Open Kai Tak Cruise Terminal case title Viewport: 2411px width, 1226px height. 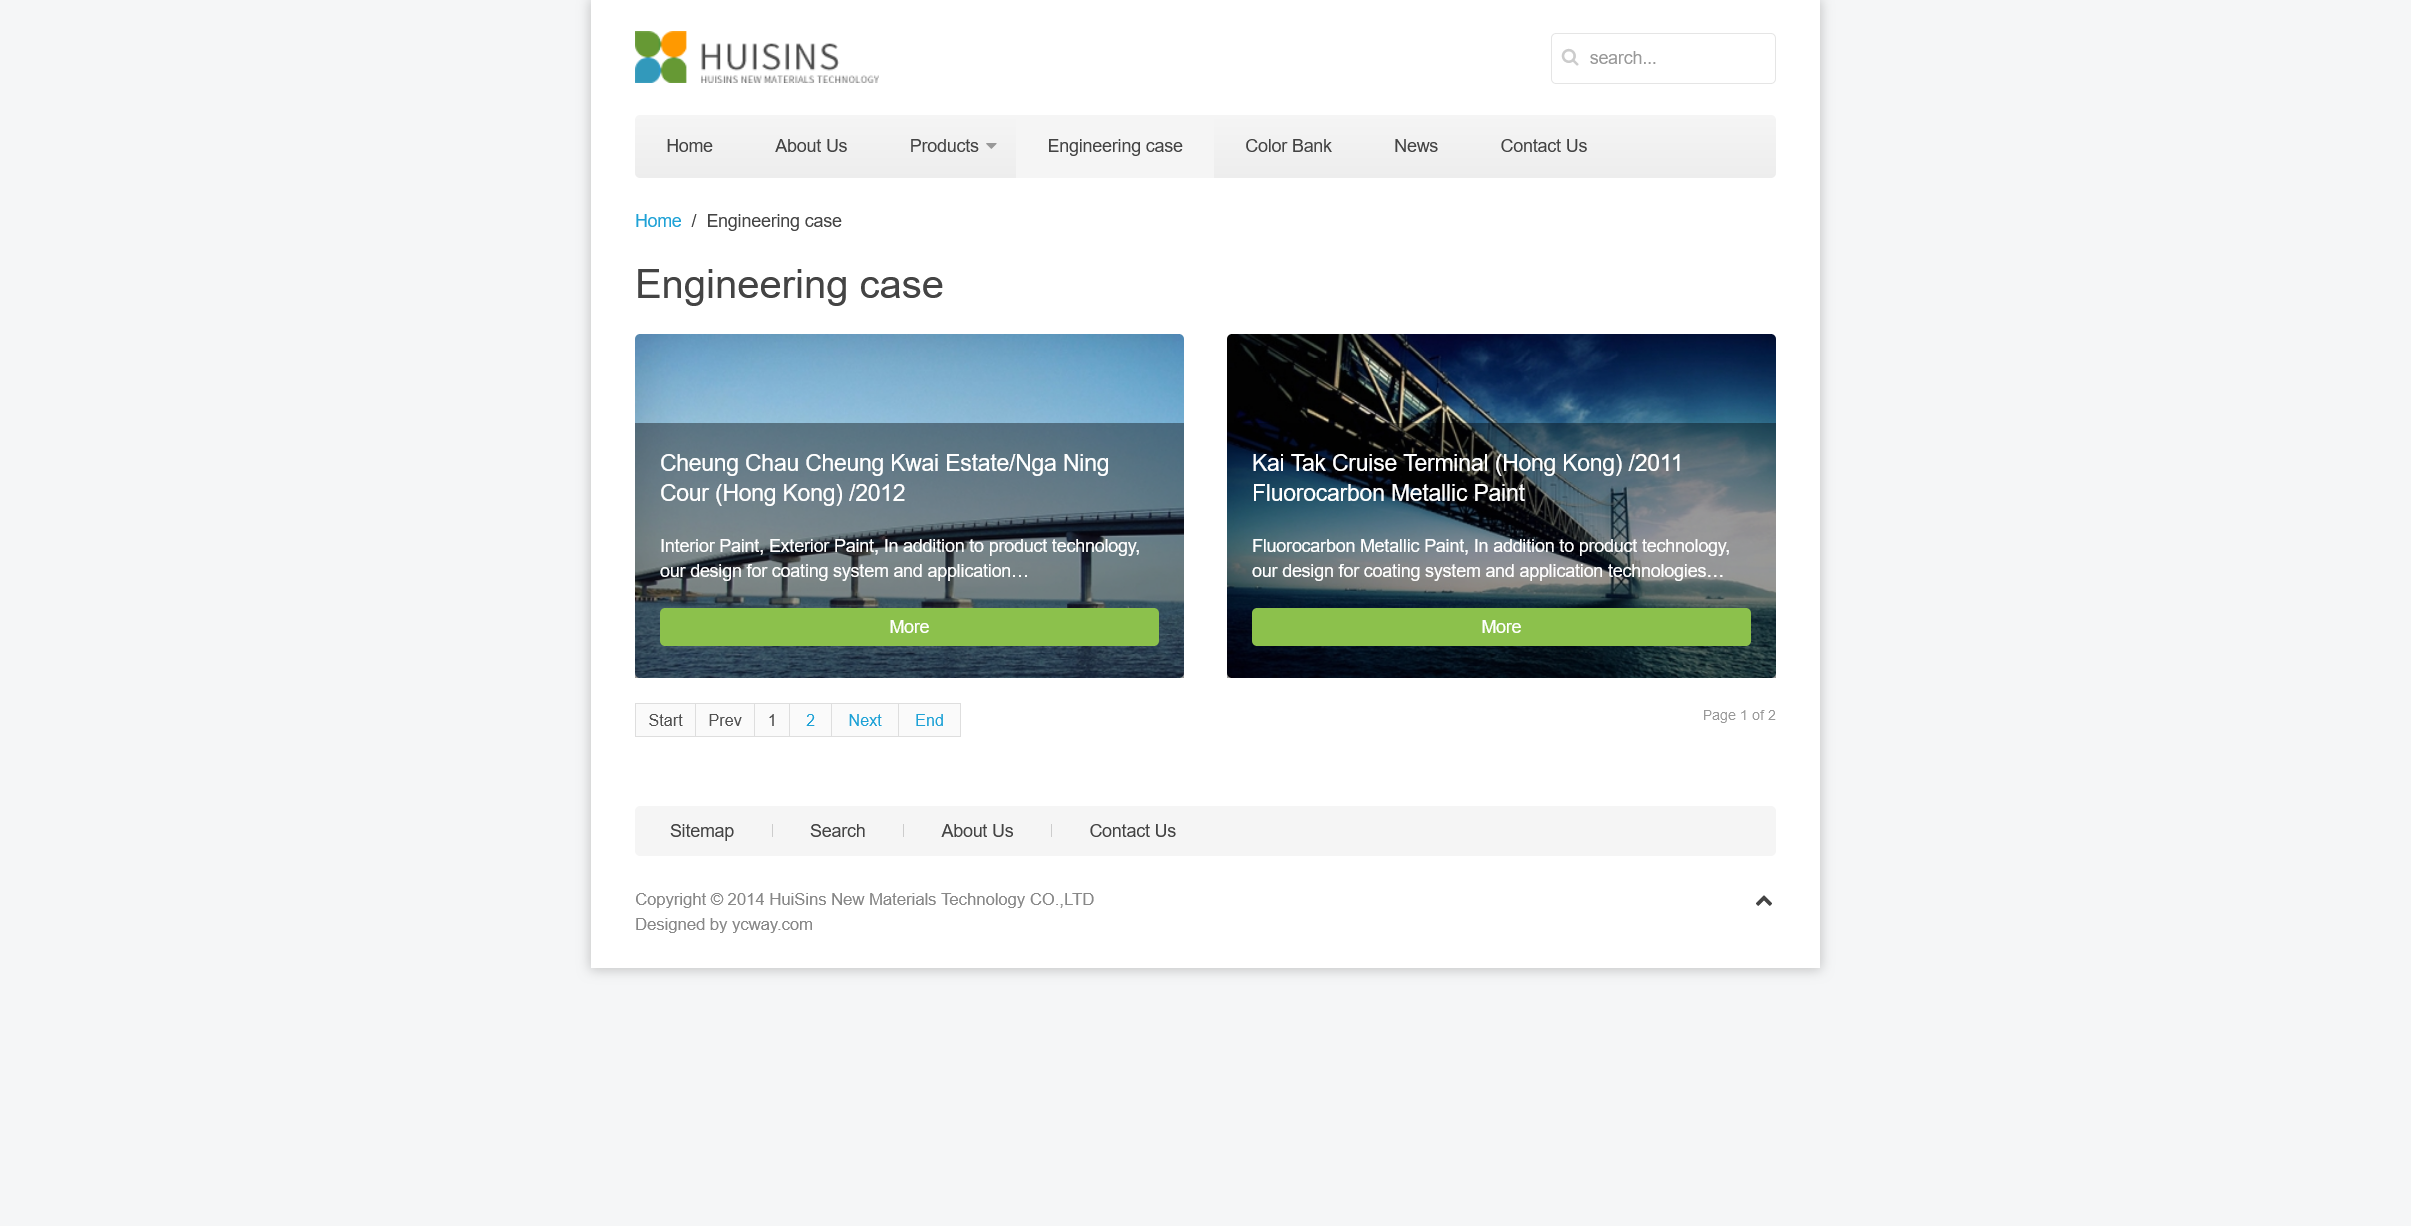coord(1466,478)
